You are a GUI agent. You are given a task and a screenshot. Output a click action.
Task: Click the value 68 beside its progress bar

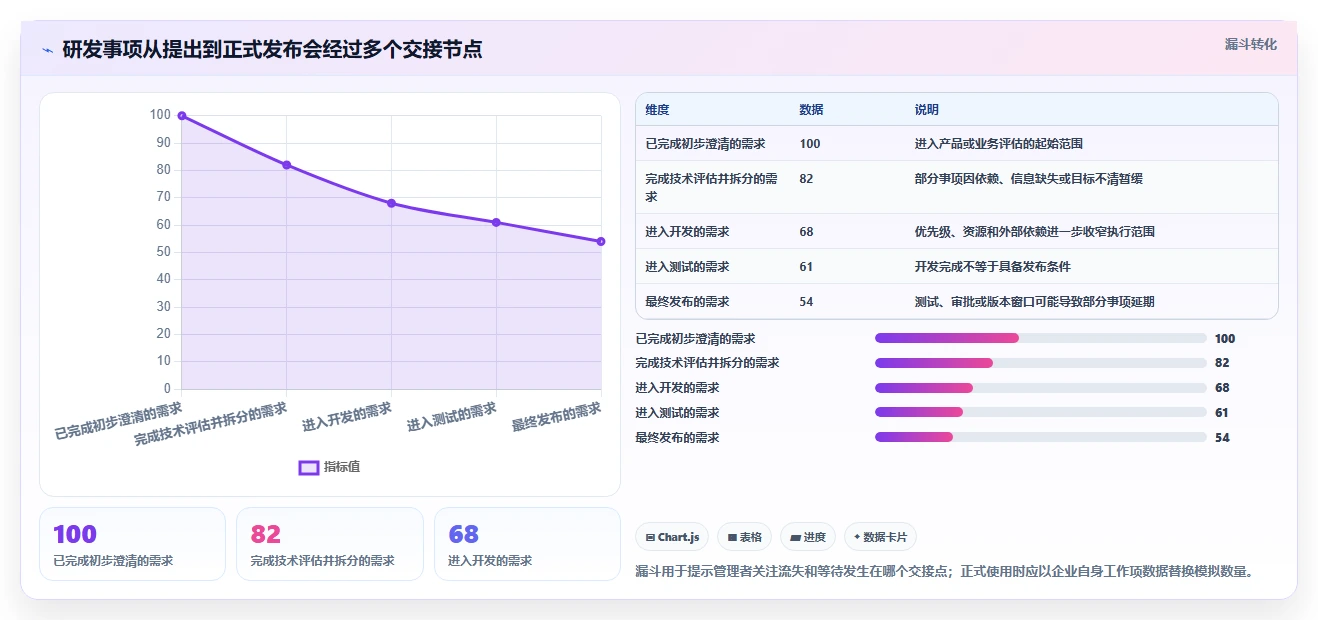click(1222, 388)
